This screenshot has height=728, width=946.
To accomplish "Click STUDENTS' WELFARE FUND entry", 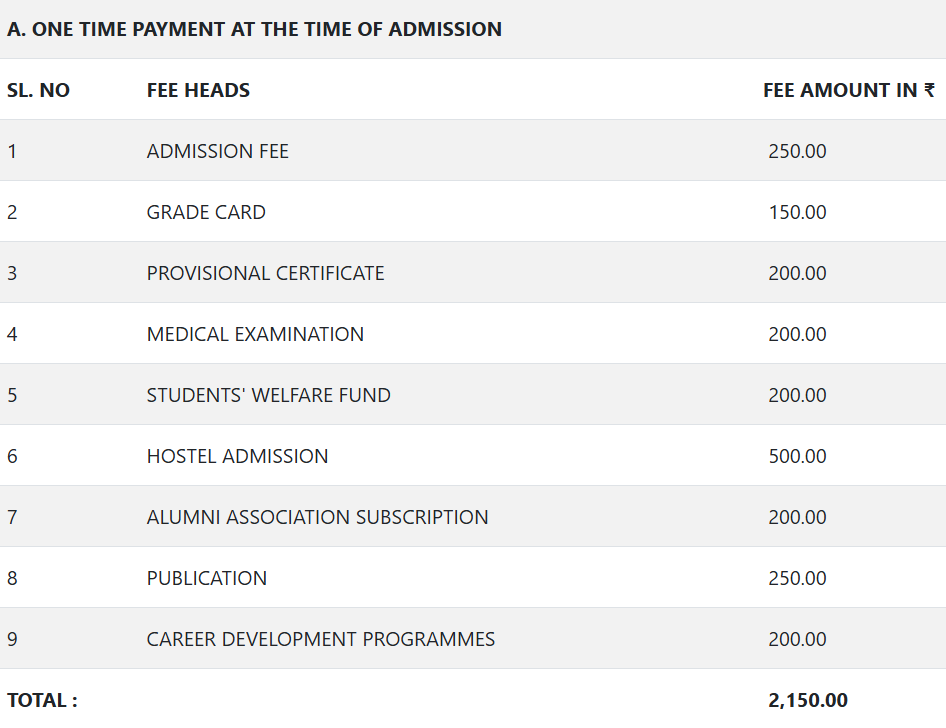I will point(268,395).
